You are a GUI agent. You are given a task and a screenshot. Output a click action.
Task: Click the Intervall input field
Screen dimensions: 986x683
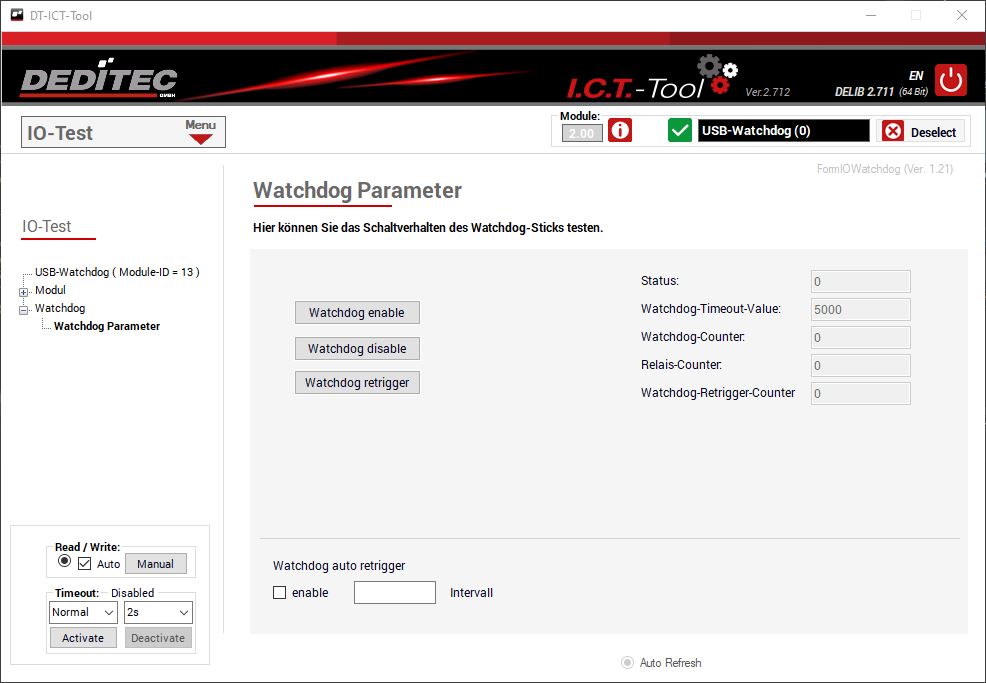[x=395, y=593]
